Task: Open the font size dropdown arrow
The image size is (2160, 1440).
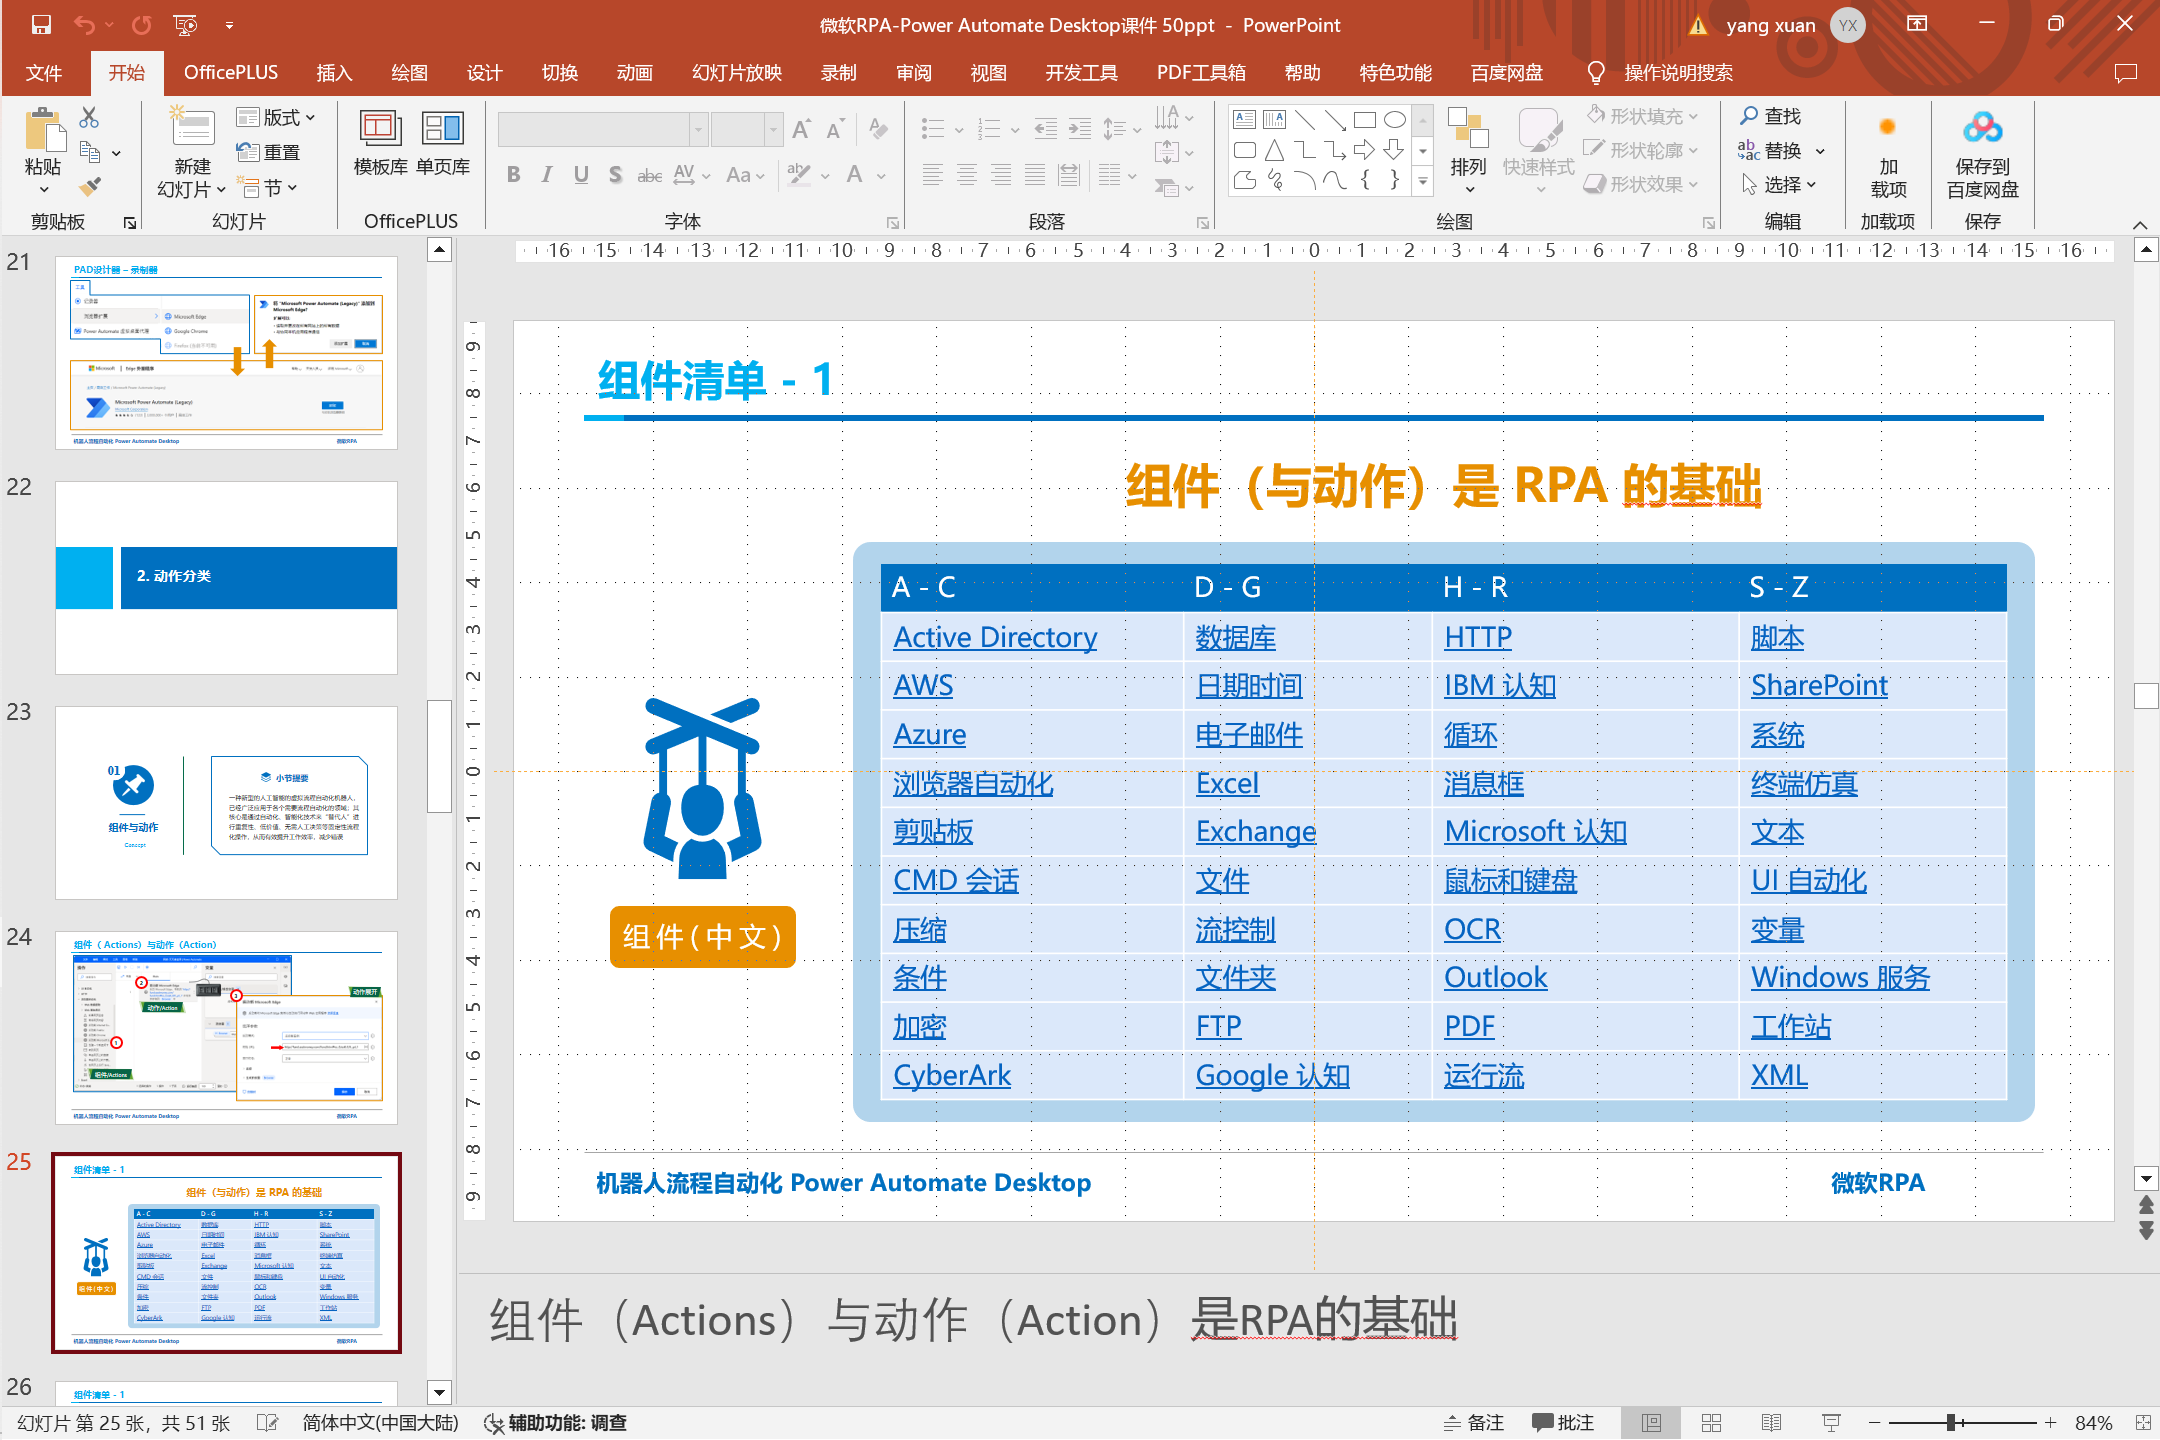Action: pos(773,129)
